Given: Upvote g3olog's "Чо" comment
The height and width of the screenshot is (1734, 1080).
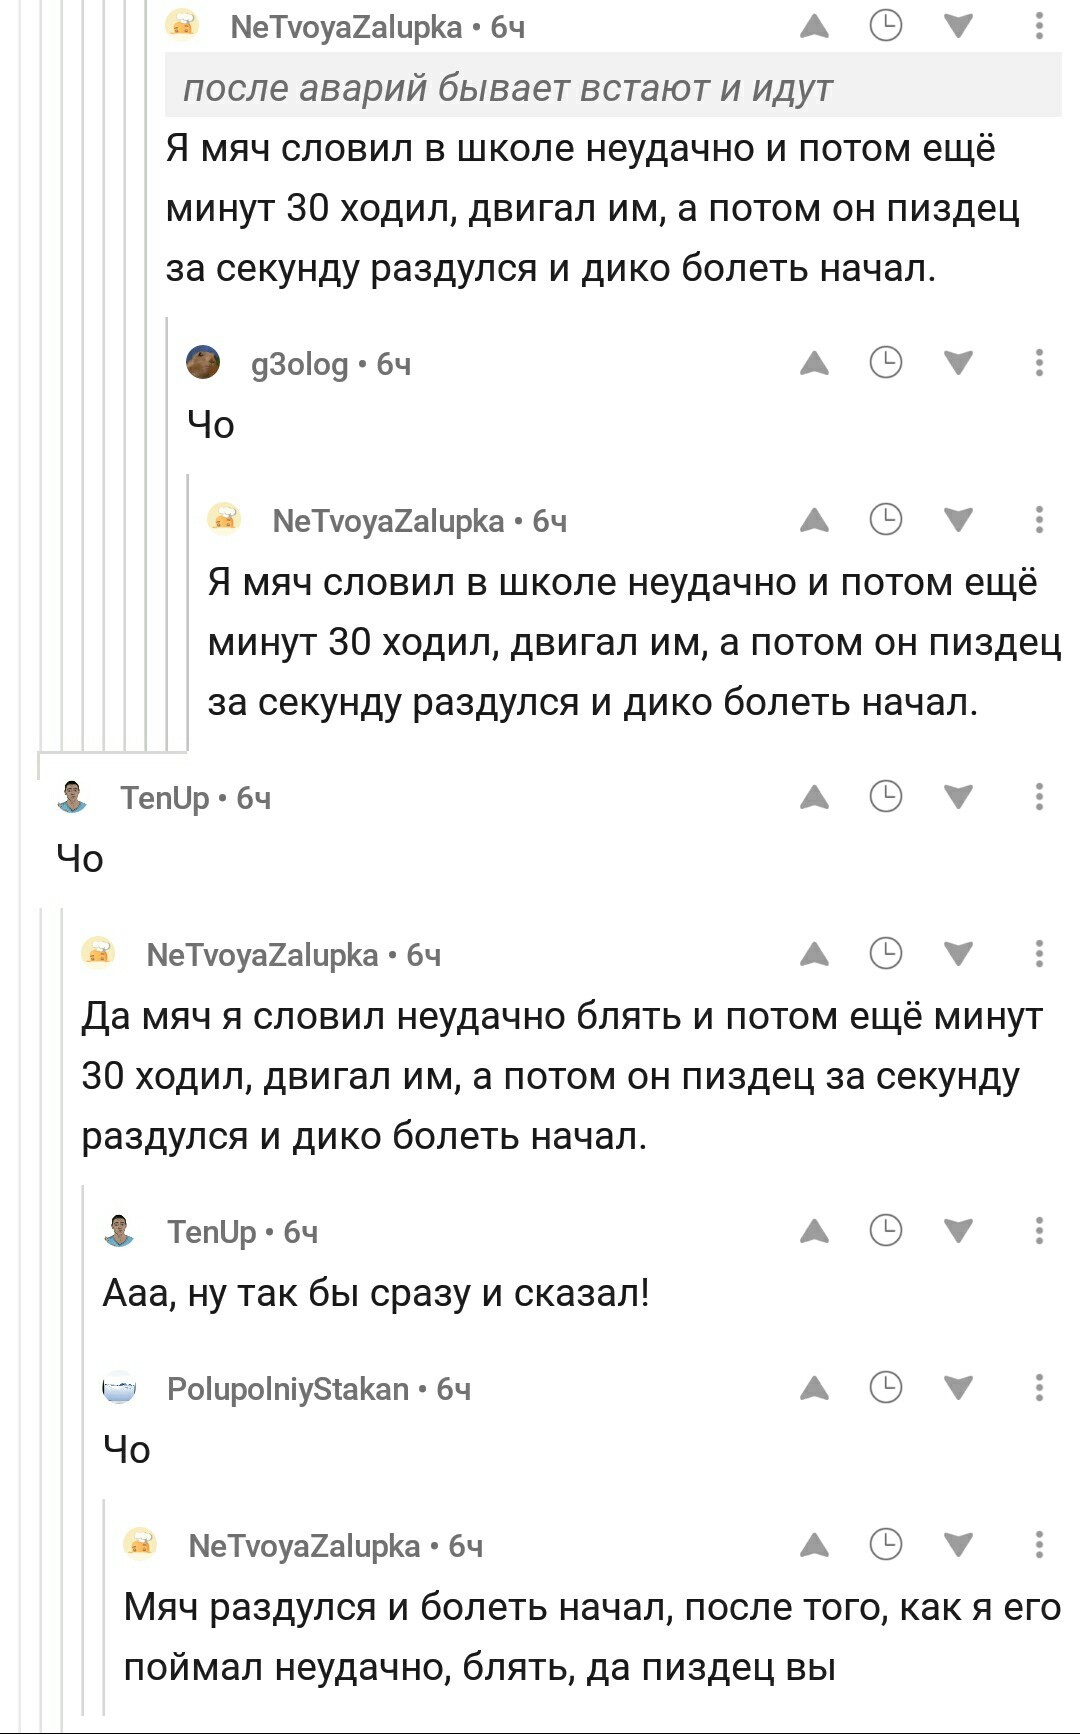Looking at the screenshot, I should 815,363.
